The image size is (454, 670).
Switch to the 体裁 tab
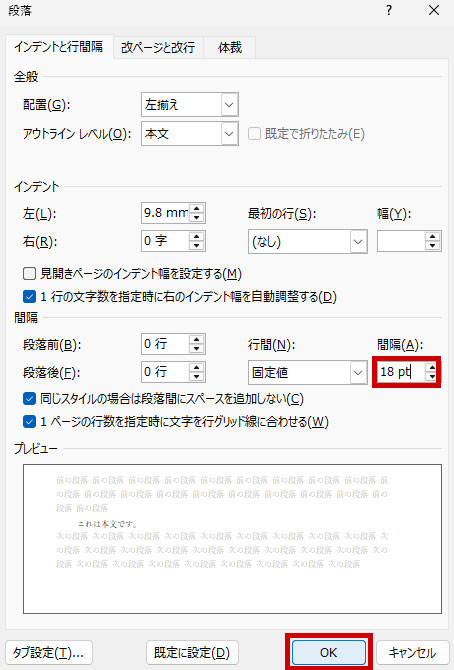[230, 47]
